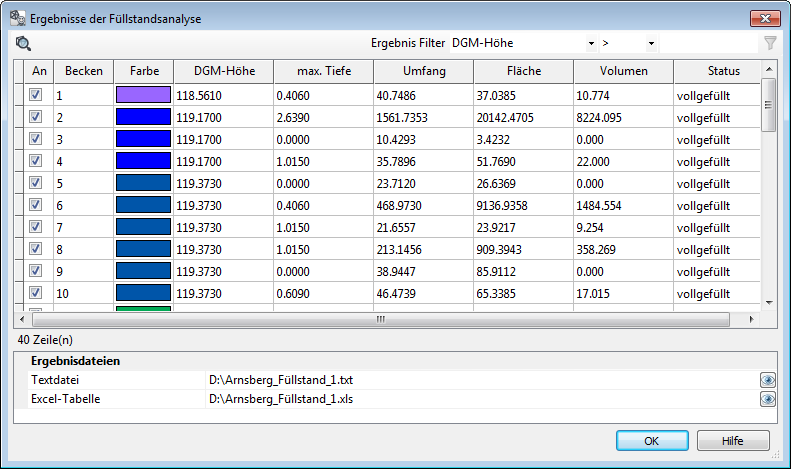The image size is (791, 469).
Task: Sort by the Volumen column header
Action: tap(623, 71)
